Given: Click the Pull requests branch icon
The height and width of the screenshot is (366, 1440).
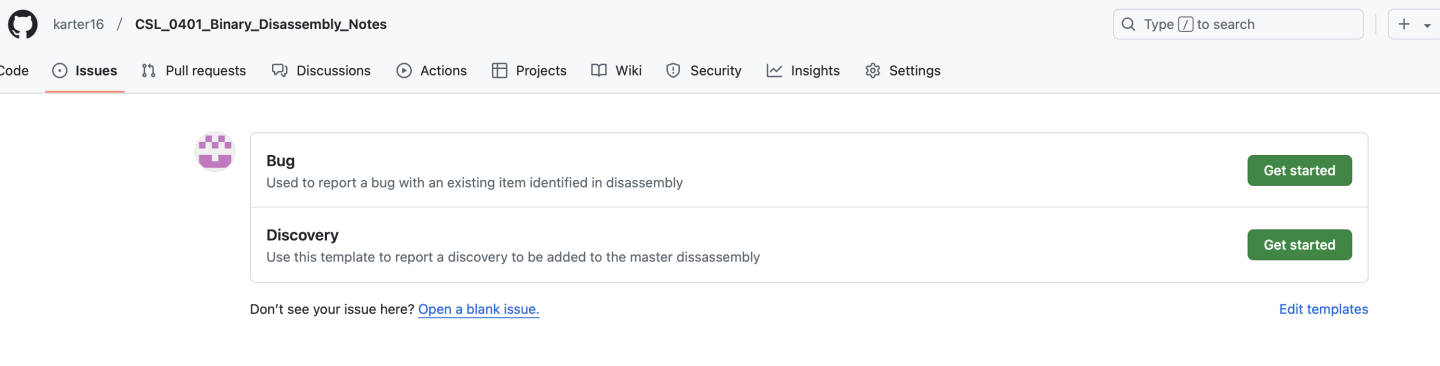Looking at the screenshot, I should [x=149, y=70].
